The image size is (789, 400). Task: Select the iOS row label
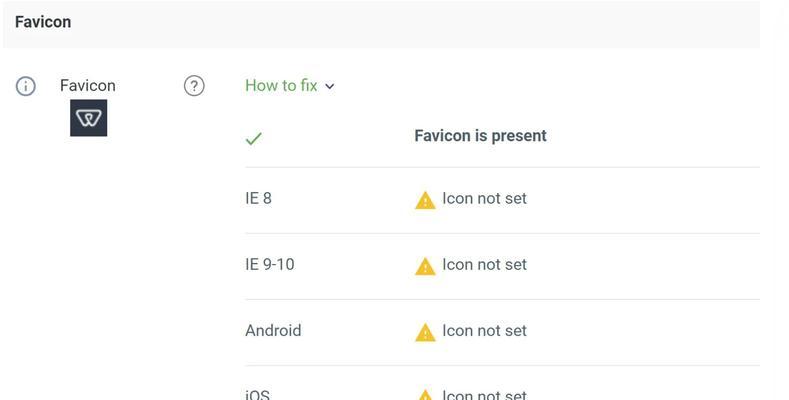pyautogui.click(x=258, y=394)
